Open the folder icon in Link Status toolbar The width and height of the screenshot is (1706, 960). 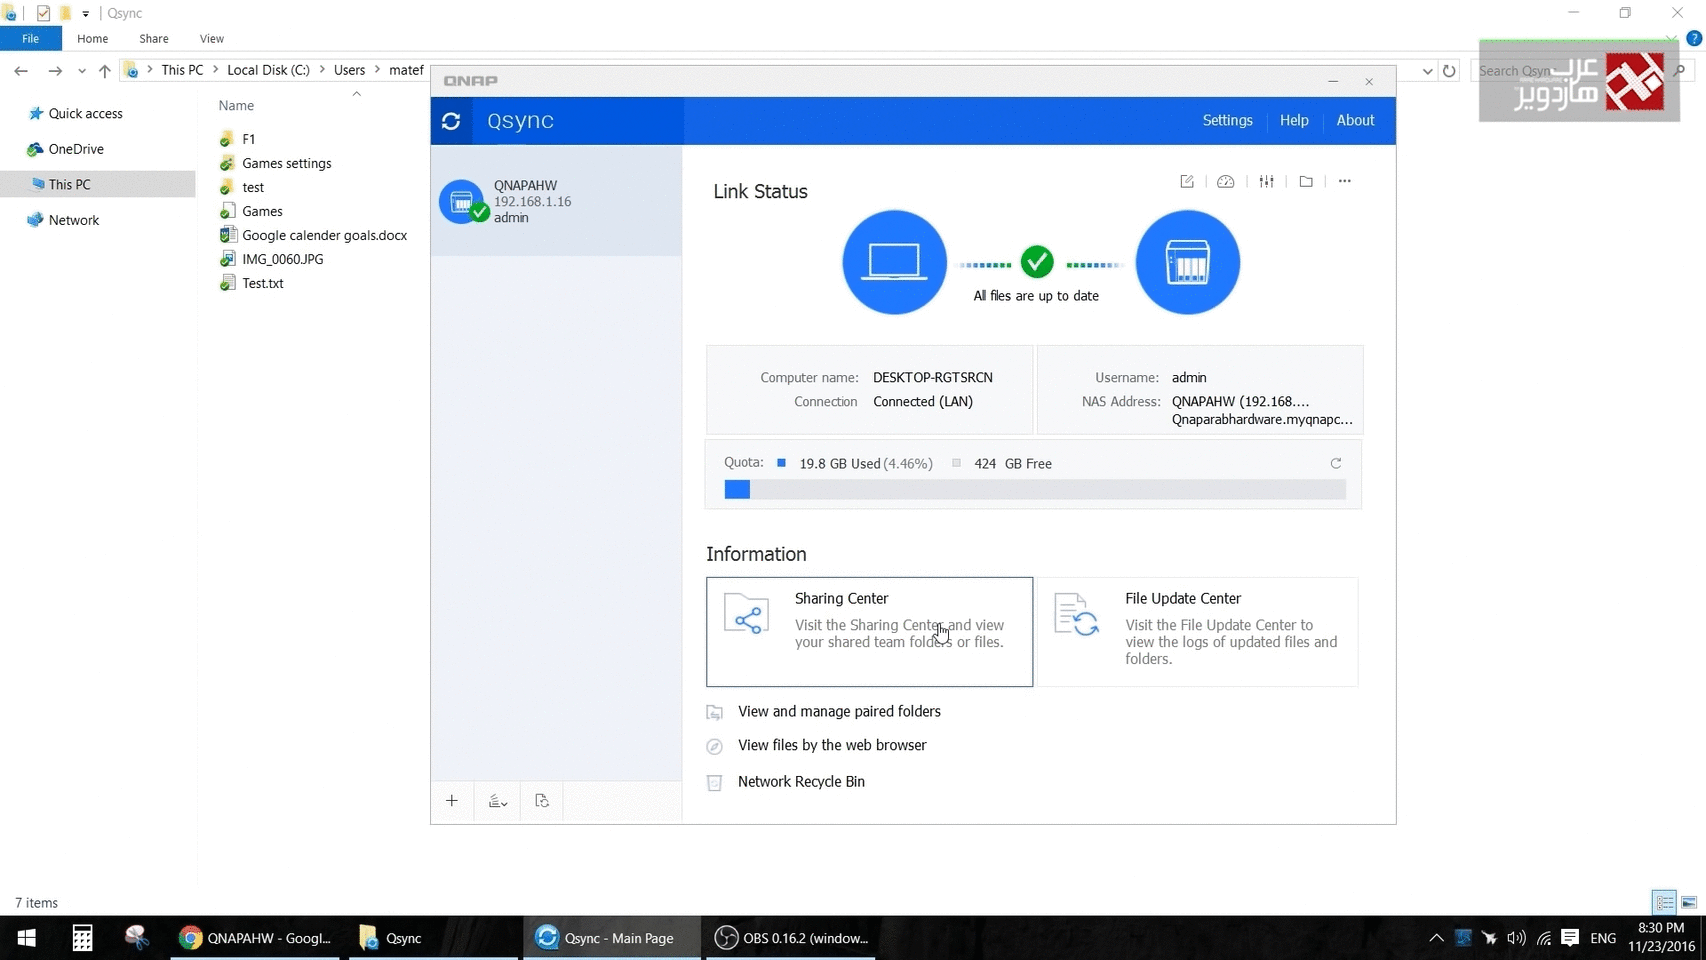click(1306, 181)
